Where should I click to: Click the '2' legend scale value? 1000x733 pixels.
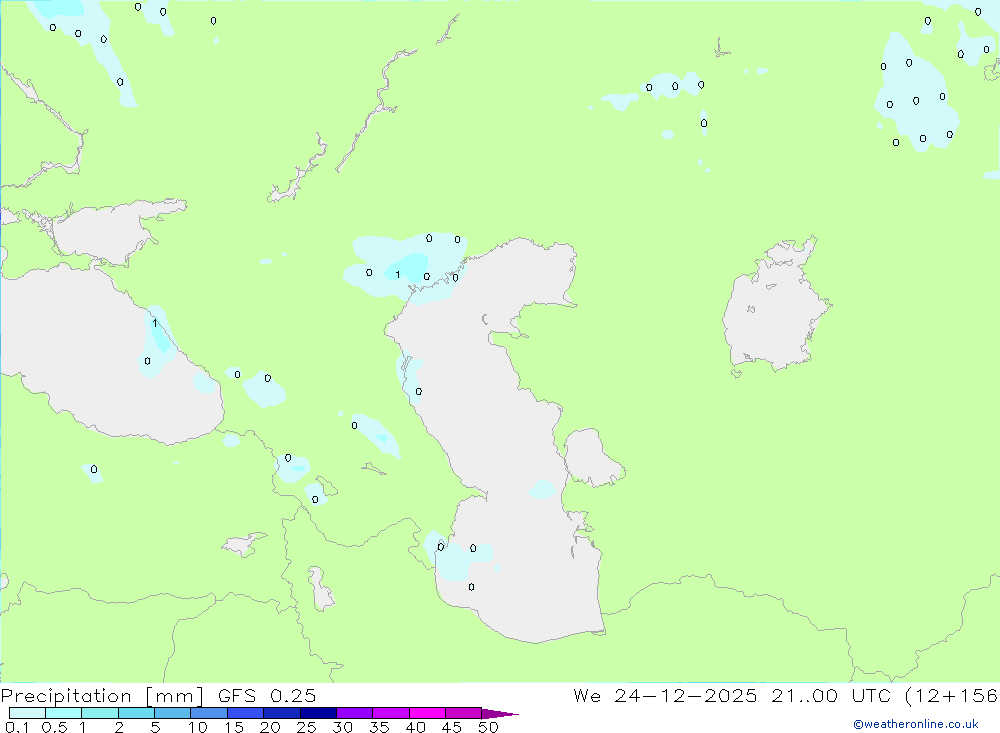click(x=119, y=727)
